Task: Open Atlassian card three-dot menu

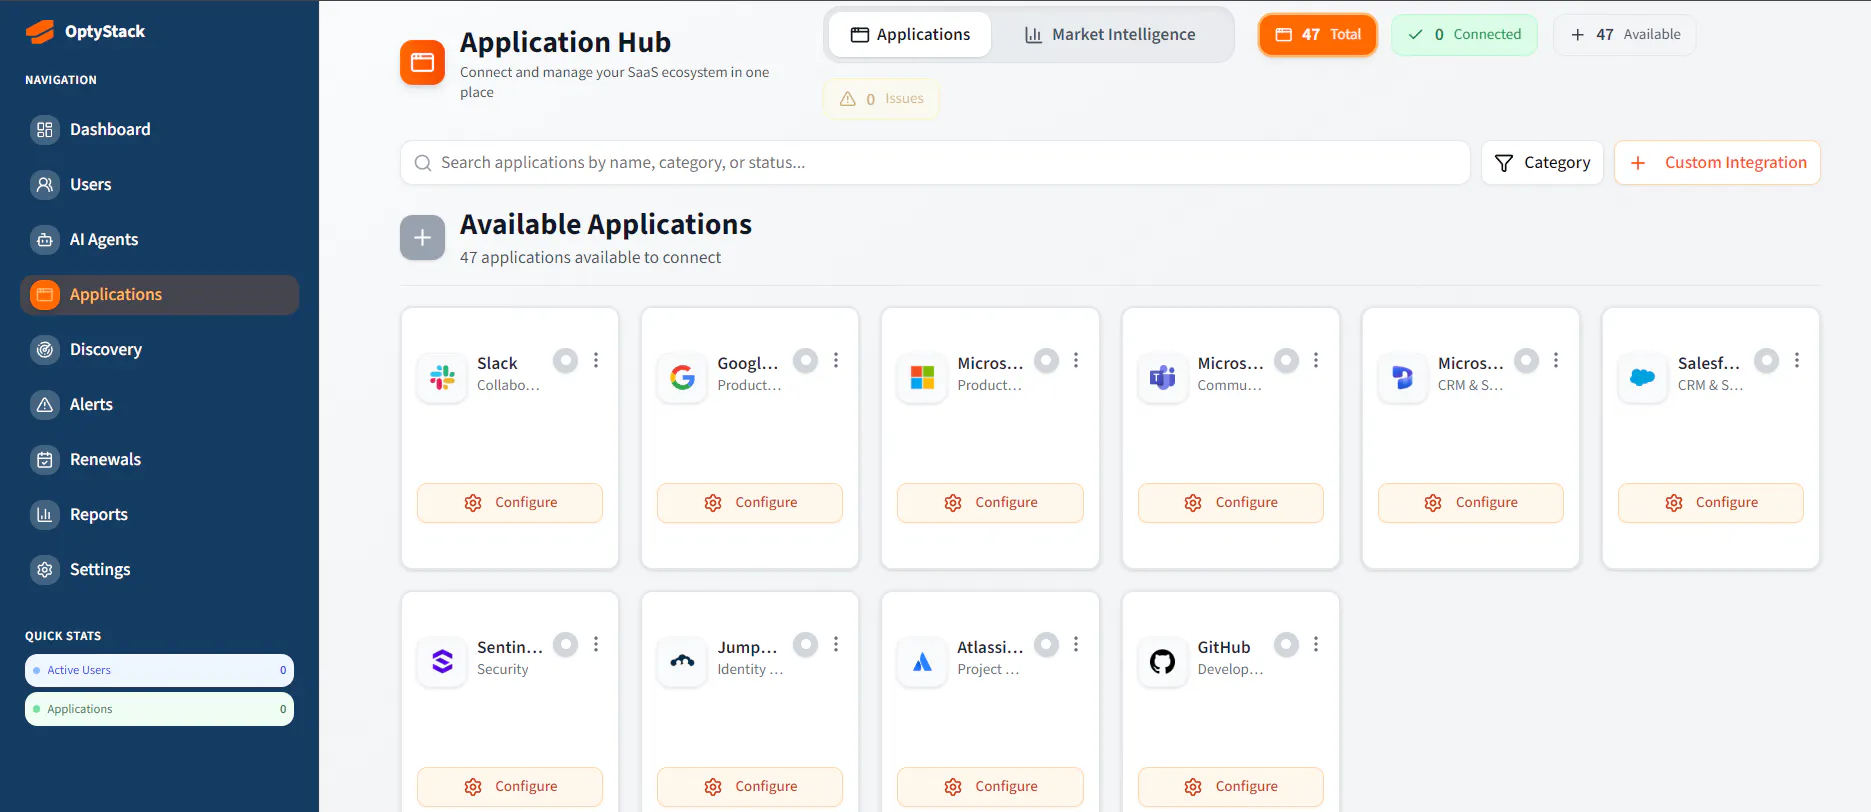Action: point(1076,644)
